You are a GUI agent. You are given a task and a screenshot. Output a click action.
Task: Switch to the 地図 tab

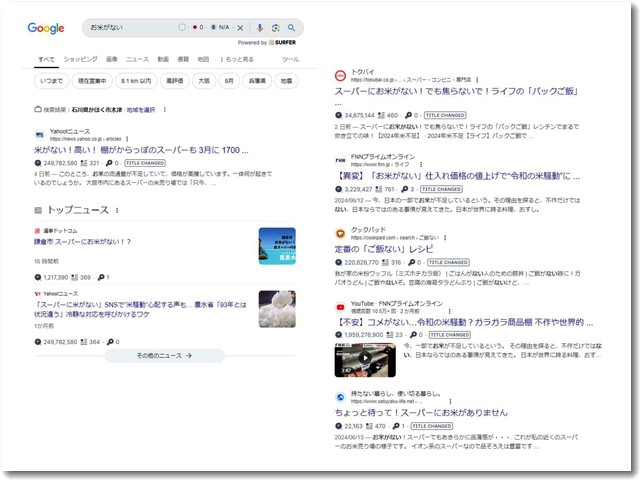[203, 59]
